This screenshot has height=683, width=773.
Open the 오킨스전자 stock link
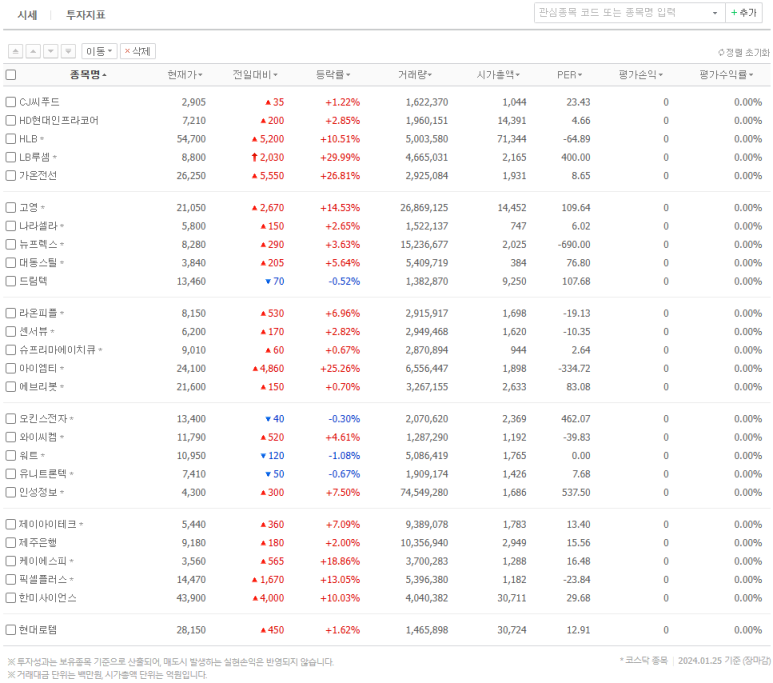(43, 419)
